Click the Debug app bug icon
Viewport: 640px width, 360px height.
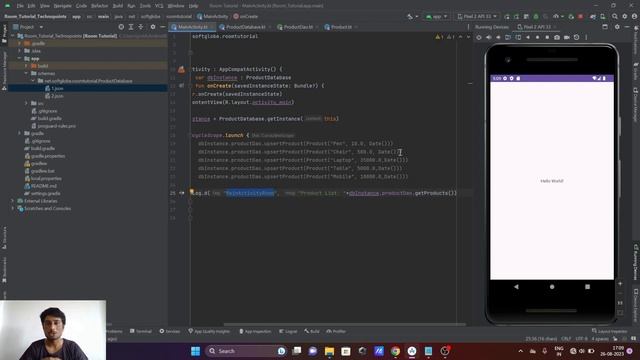coord(536,16)
